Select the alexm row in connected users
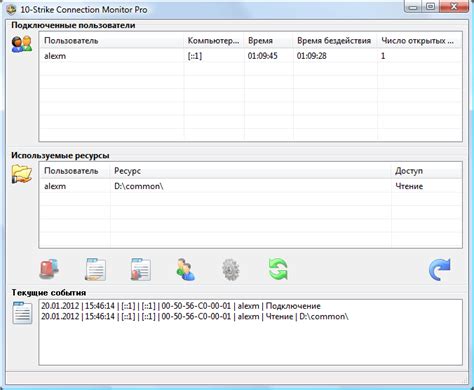Viewport: 474px width, 390px height. (251, 56)
